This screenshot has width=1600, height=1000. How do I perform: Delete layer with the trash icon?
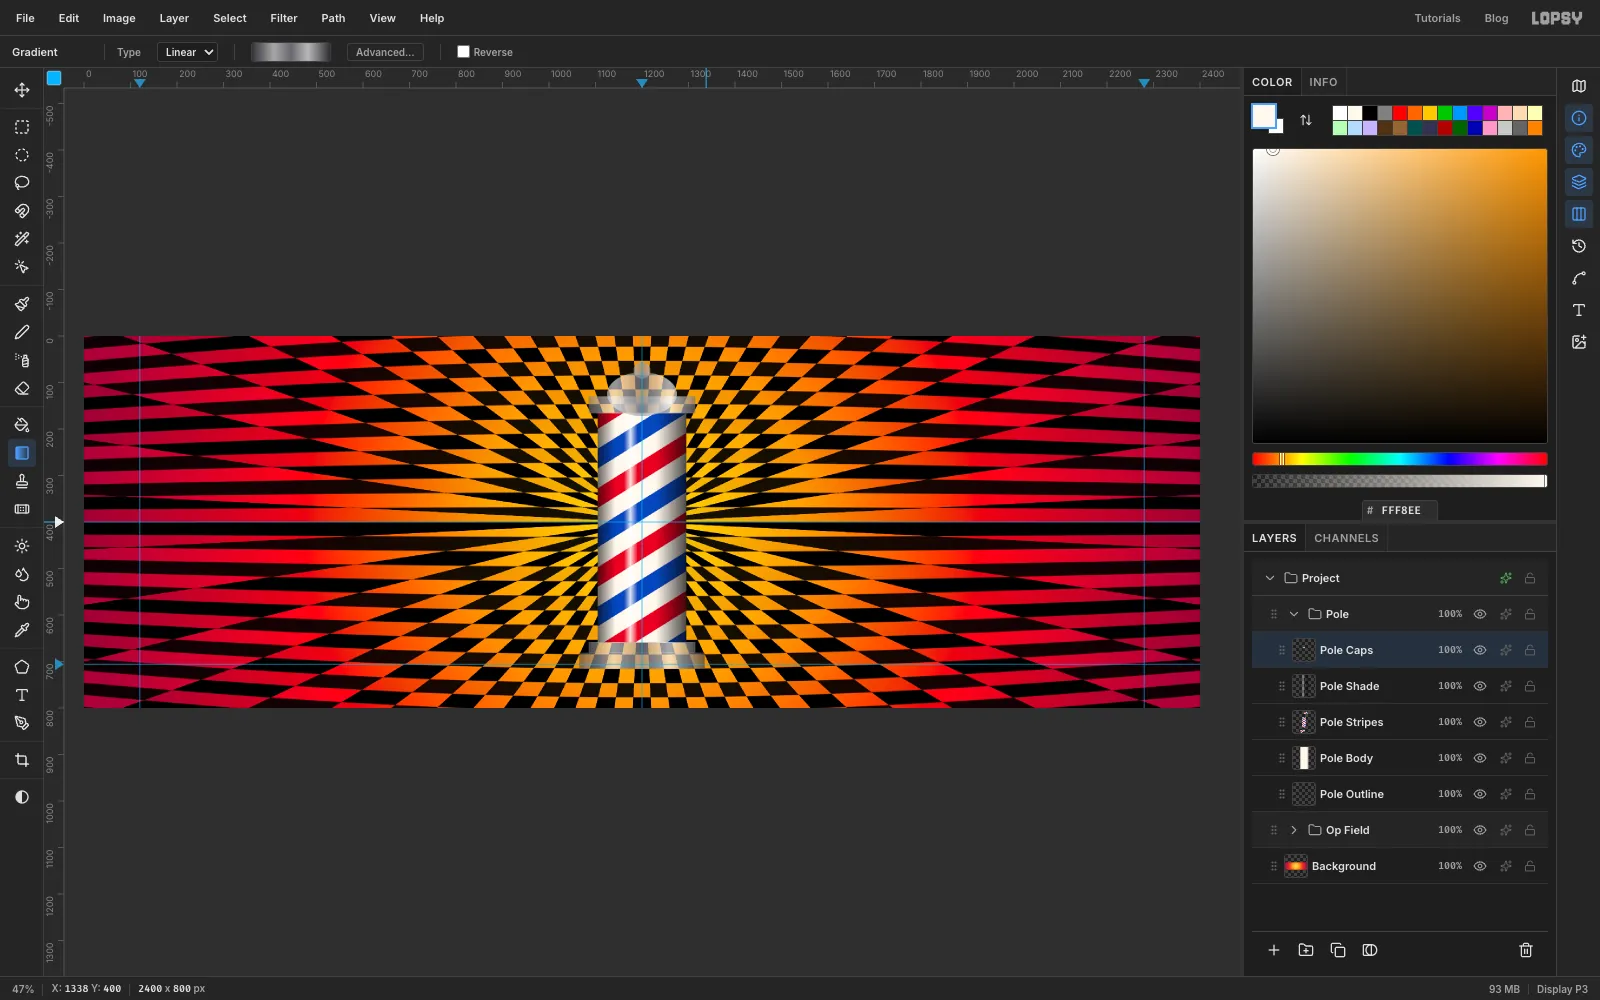1526,950
